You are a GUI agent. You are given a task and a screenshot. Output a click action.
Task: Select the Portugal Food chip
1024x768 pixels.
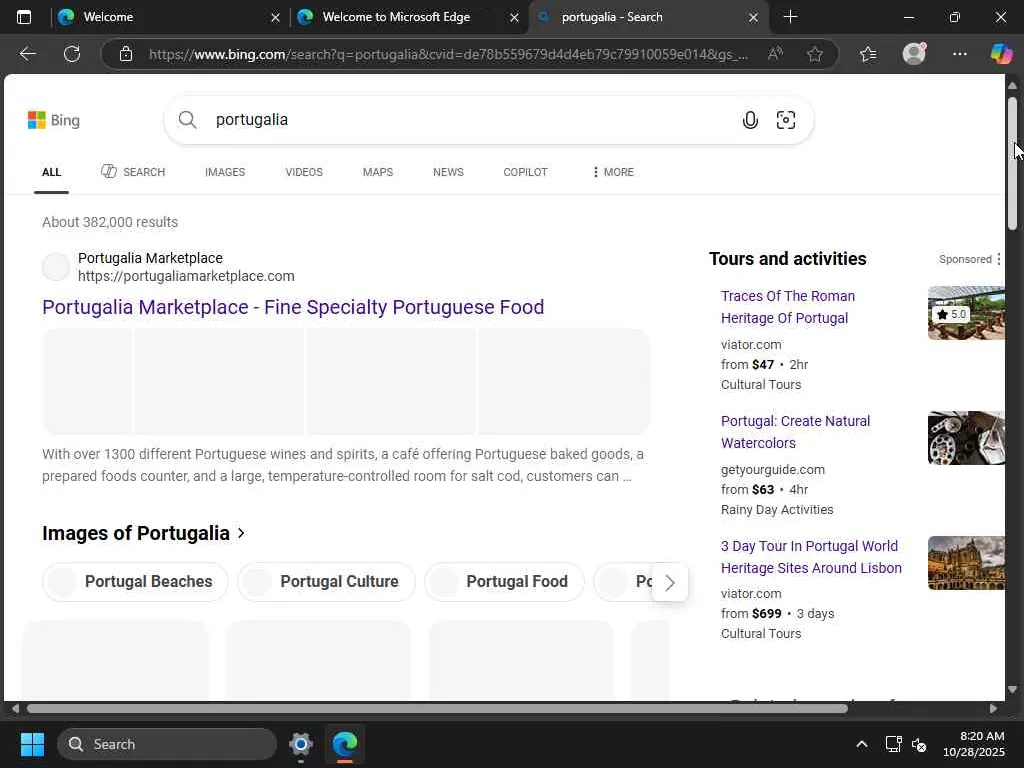pos(504,581)
